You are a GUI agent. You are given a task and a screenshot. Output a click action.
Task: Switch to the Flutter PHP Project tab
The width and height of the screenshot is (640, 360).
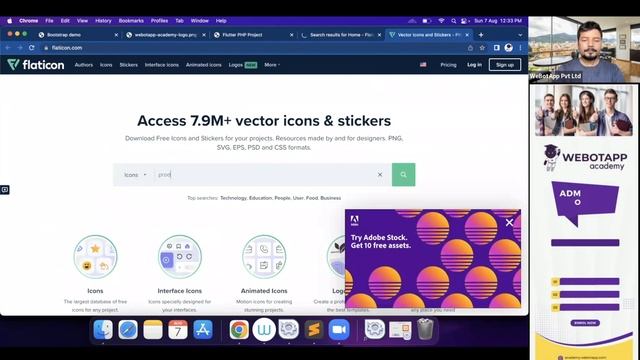pos(253,35)
